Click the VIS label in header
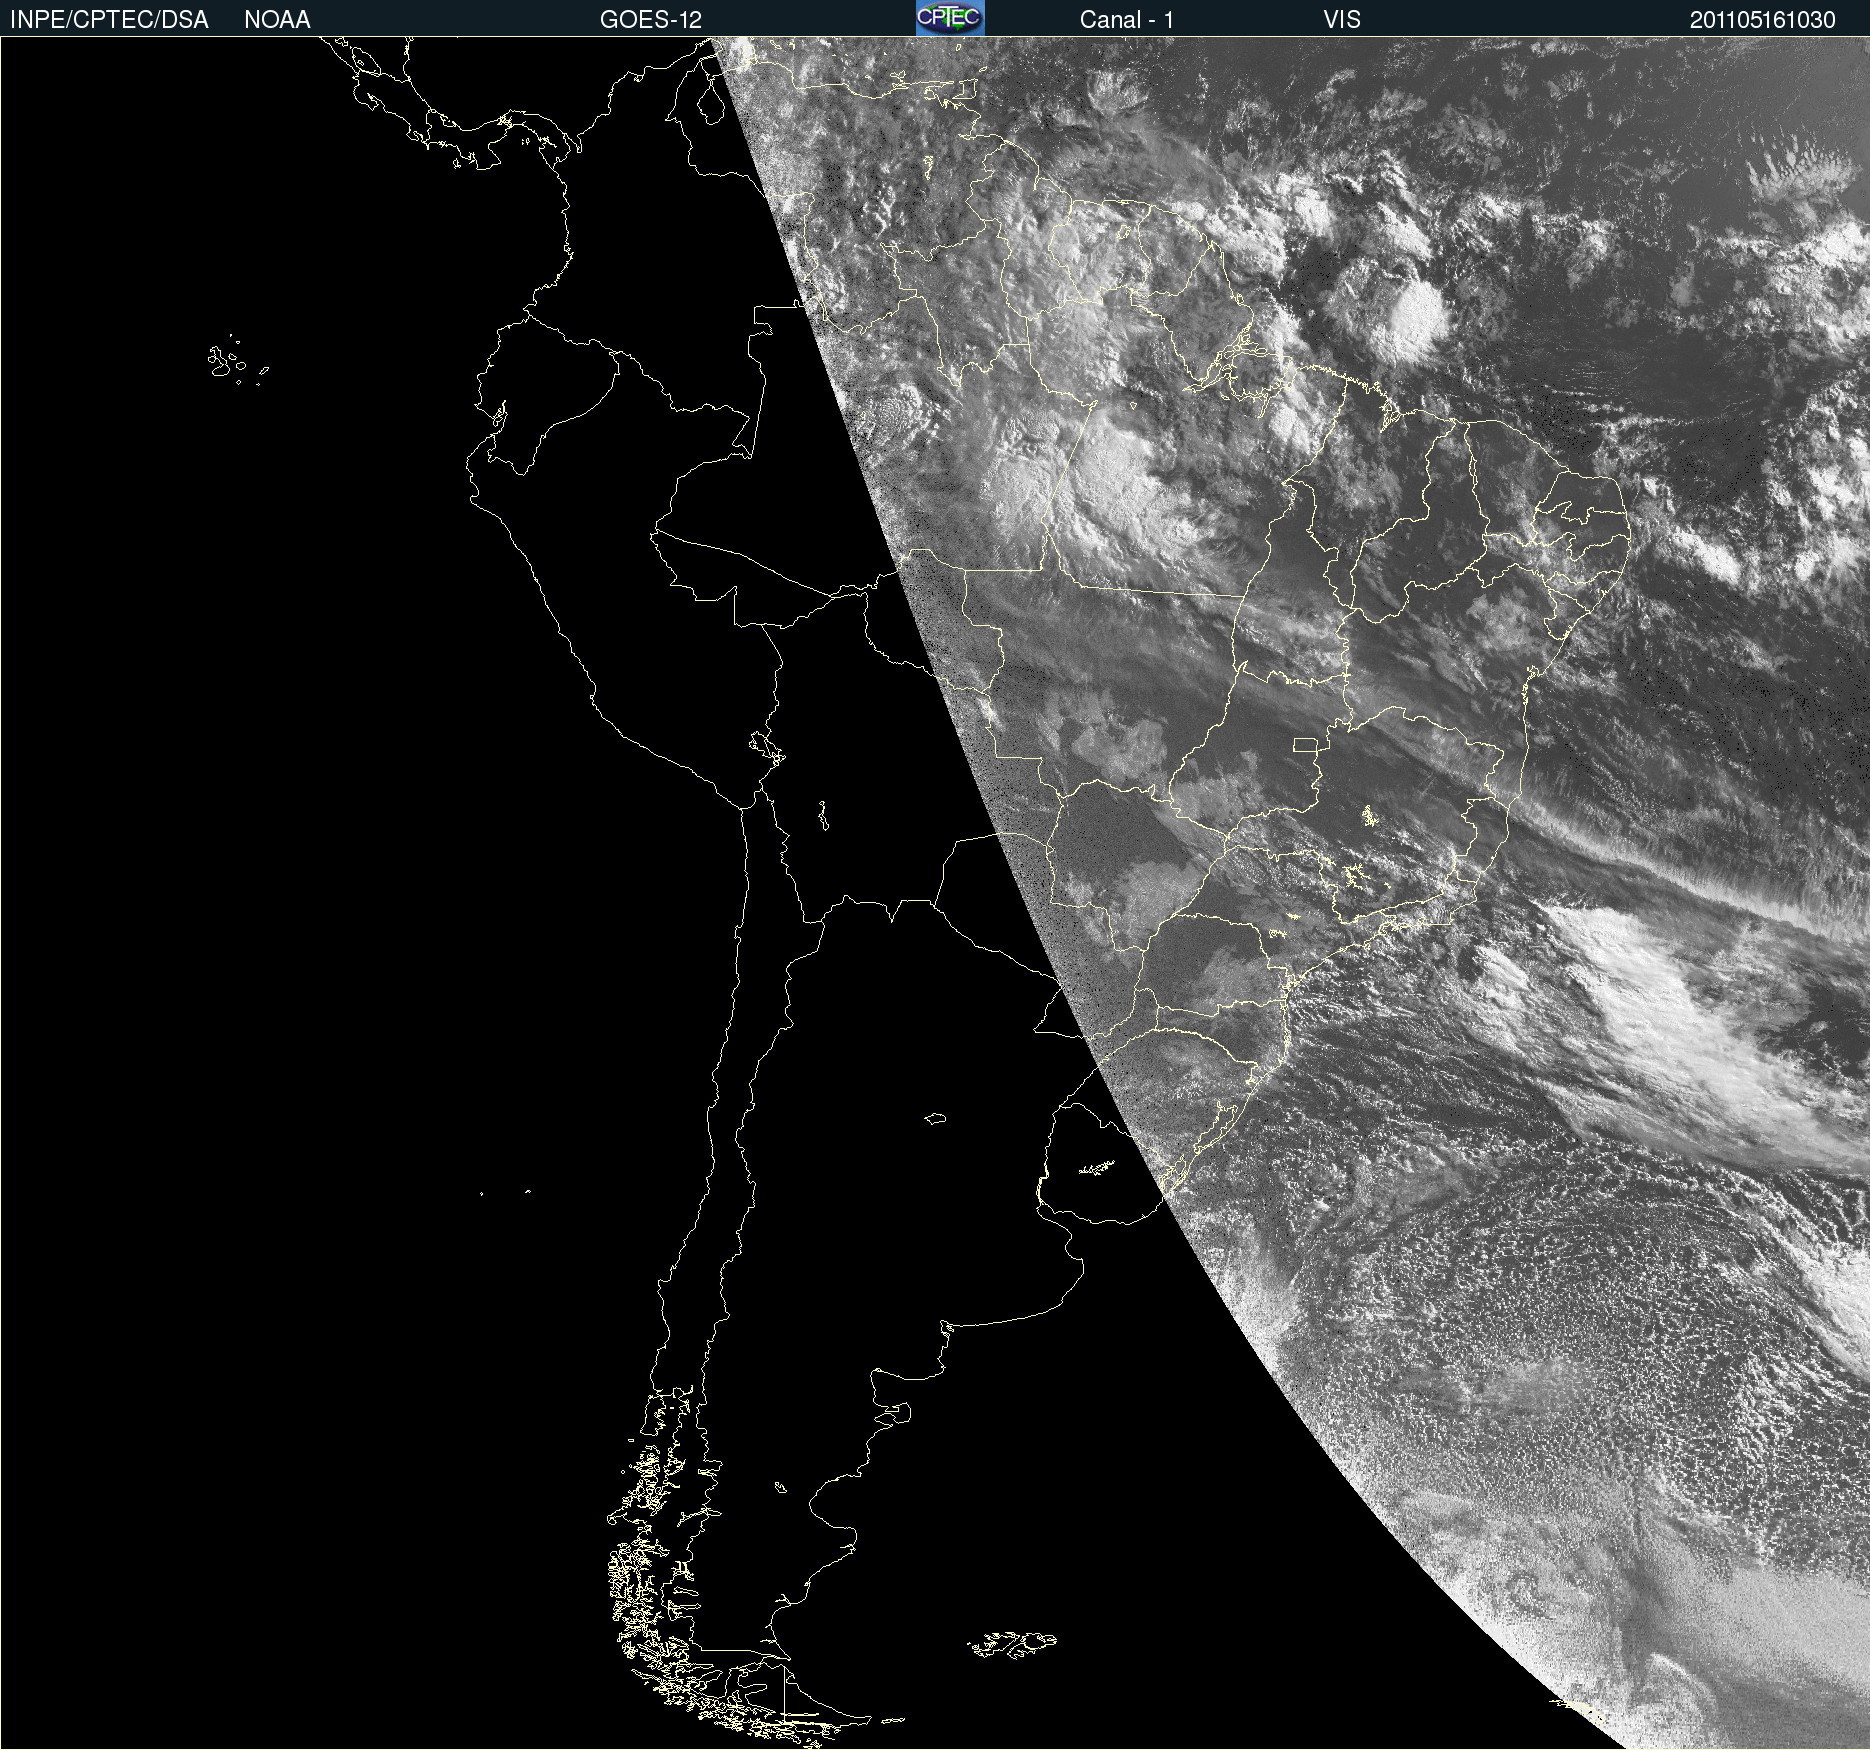Viewport: 1870px width, 1750px height. tap(1342, 20)
